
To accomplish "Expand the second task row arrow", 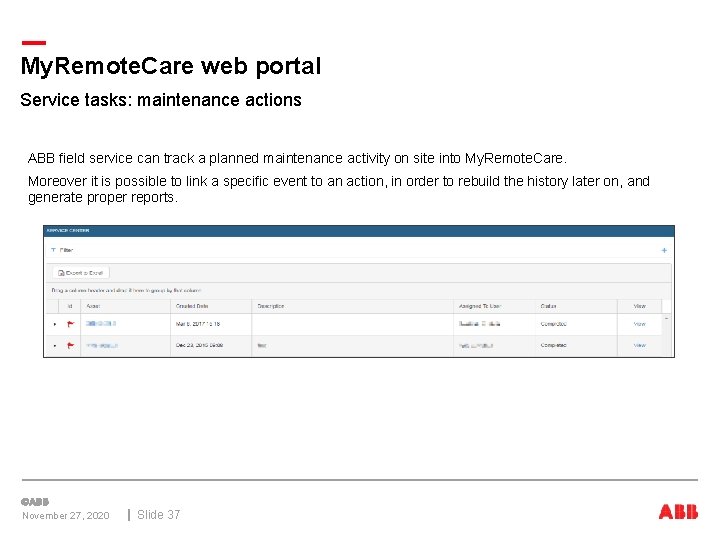I will click(x=54, y=345).
